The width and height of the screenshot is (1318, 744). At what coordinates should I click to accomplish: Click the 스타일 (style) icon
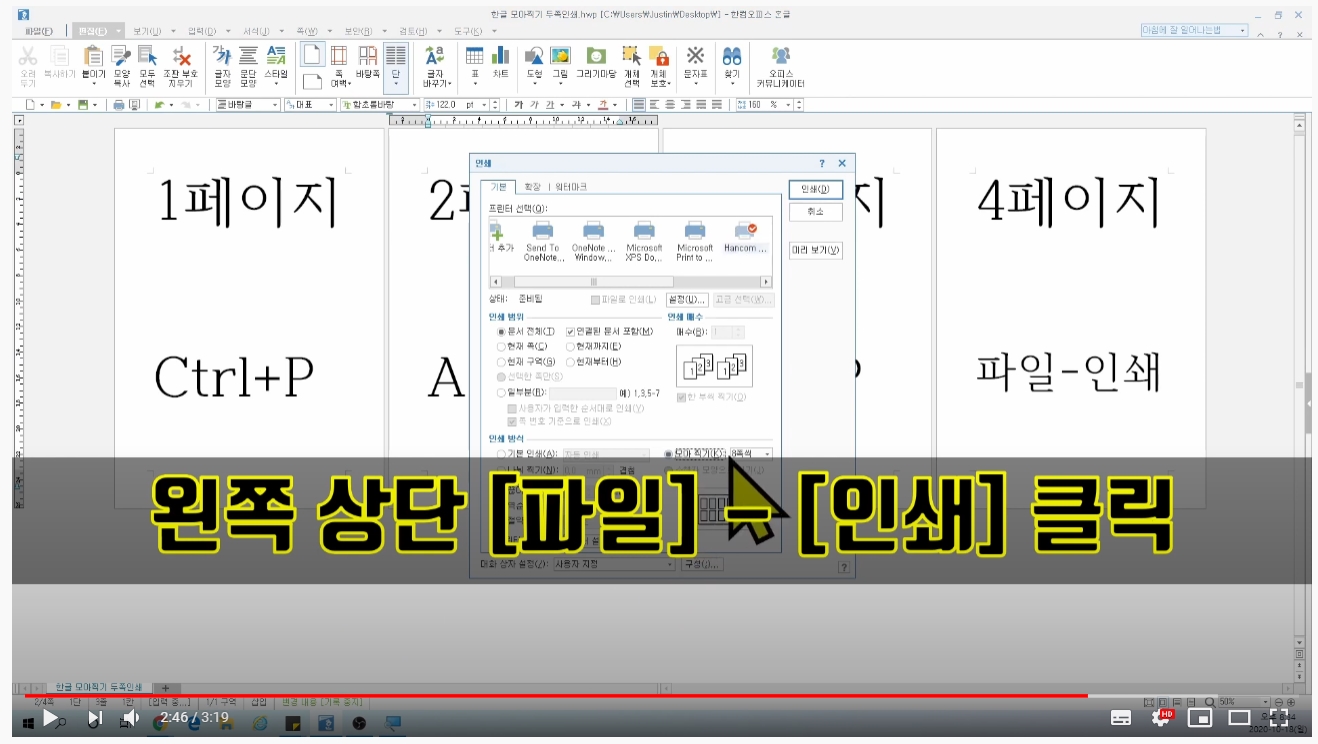tap(276, 57)
